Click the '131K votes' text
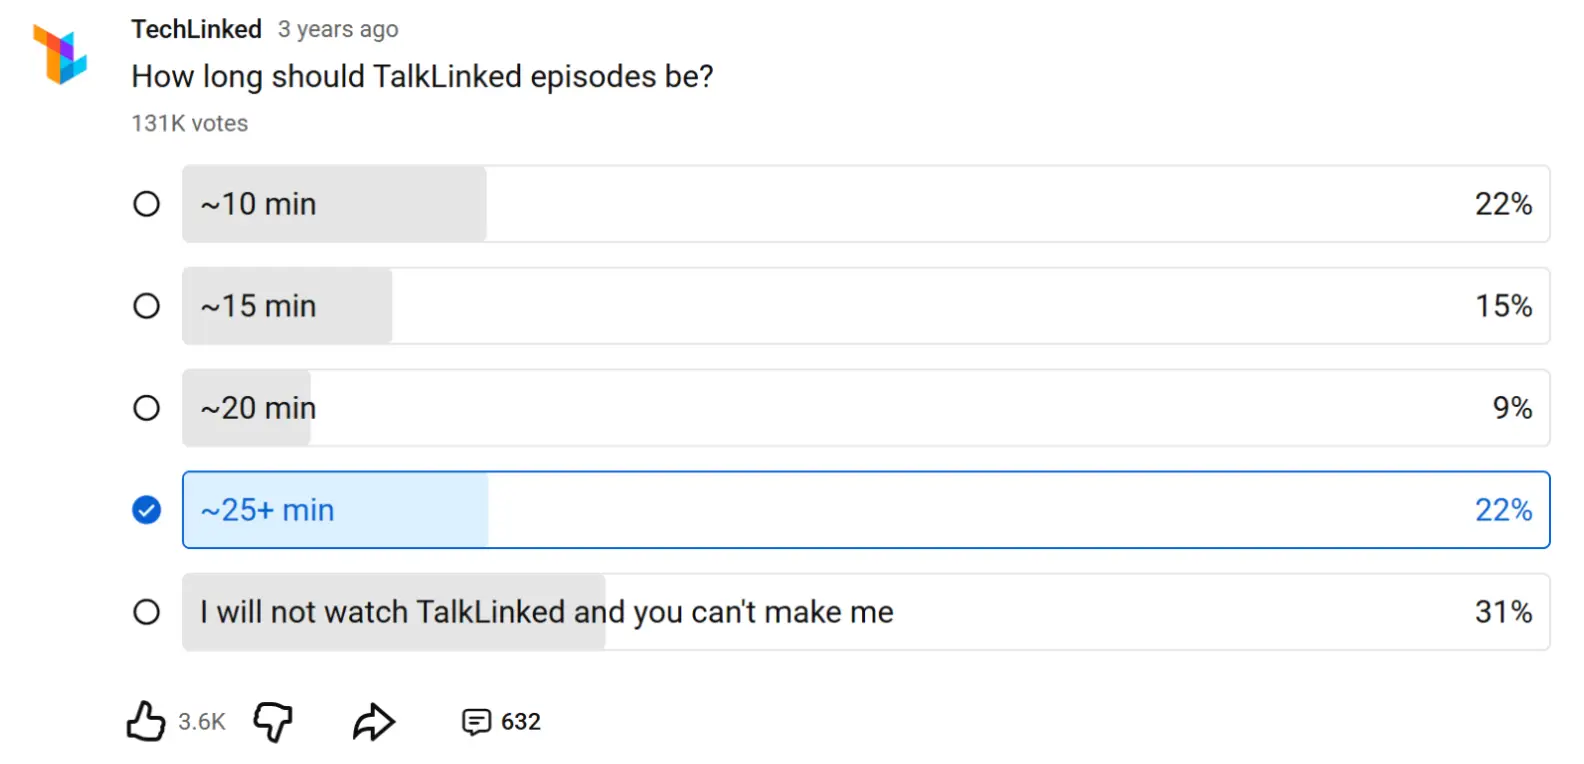The image size is (1584, 764). (189, 123)
